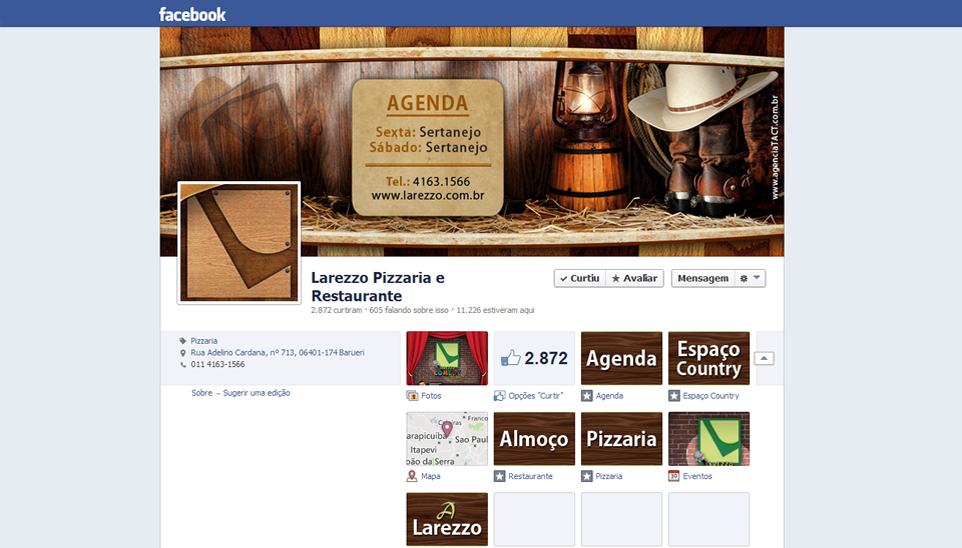This screenshot has width=962, height=548.
Task: Click the page title Larezzo Pizzaria e Restaurante
Action: tap(377, 287)
